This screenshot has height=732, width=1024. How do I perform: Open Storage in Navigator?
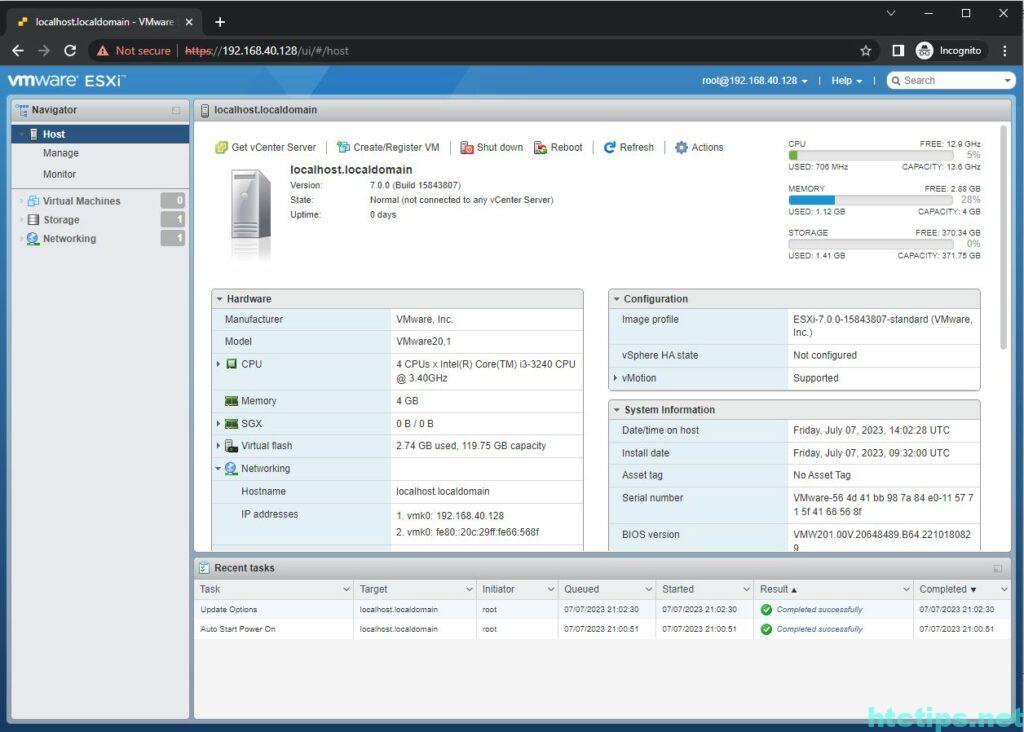click(61, 220)
